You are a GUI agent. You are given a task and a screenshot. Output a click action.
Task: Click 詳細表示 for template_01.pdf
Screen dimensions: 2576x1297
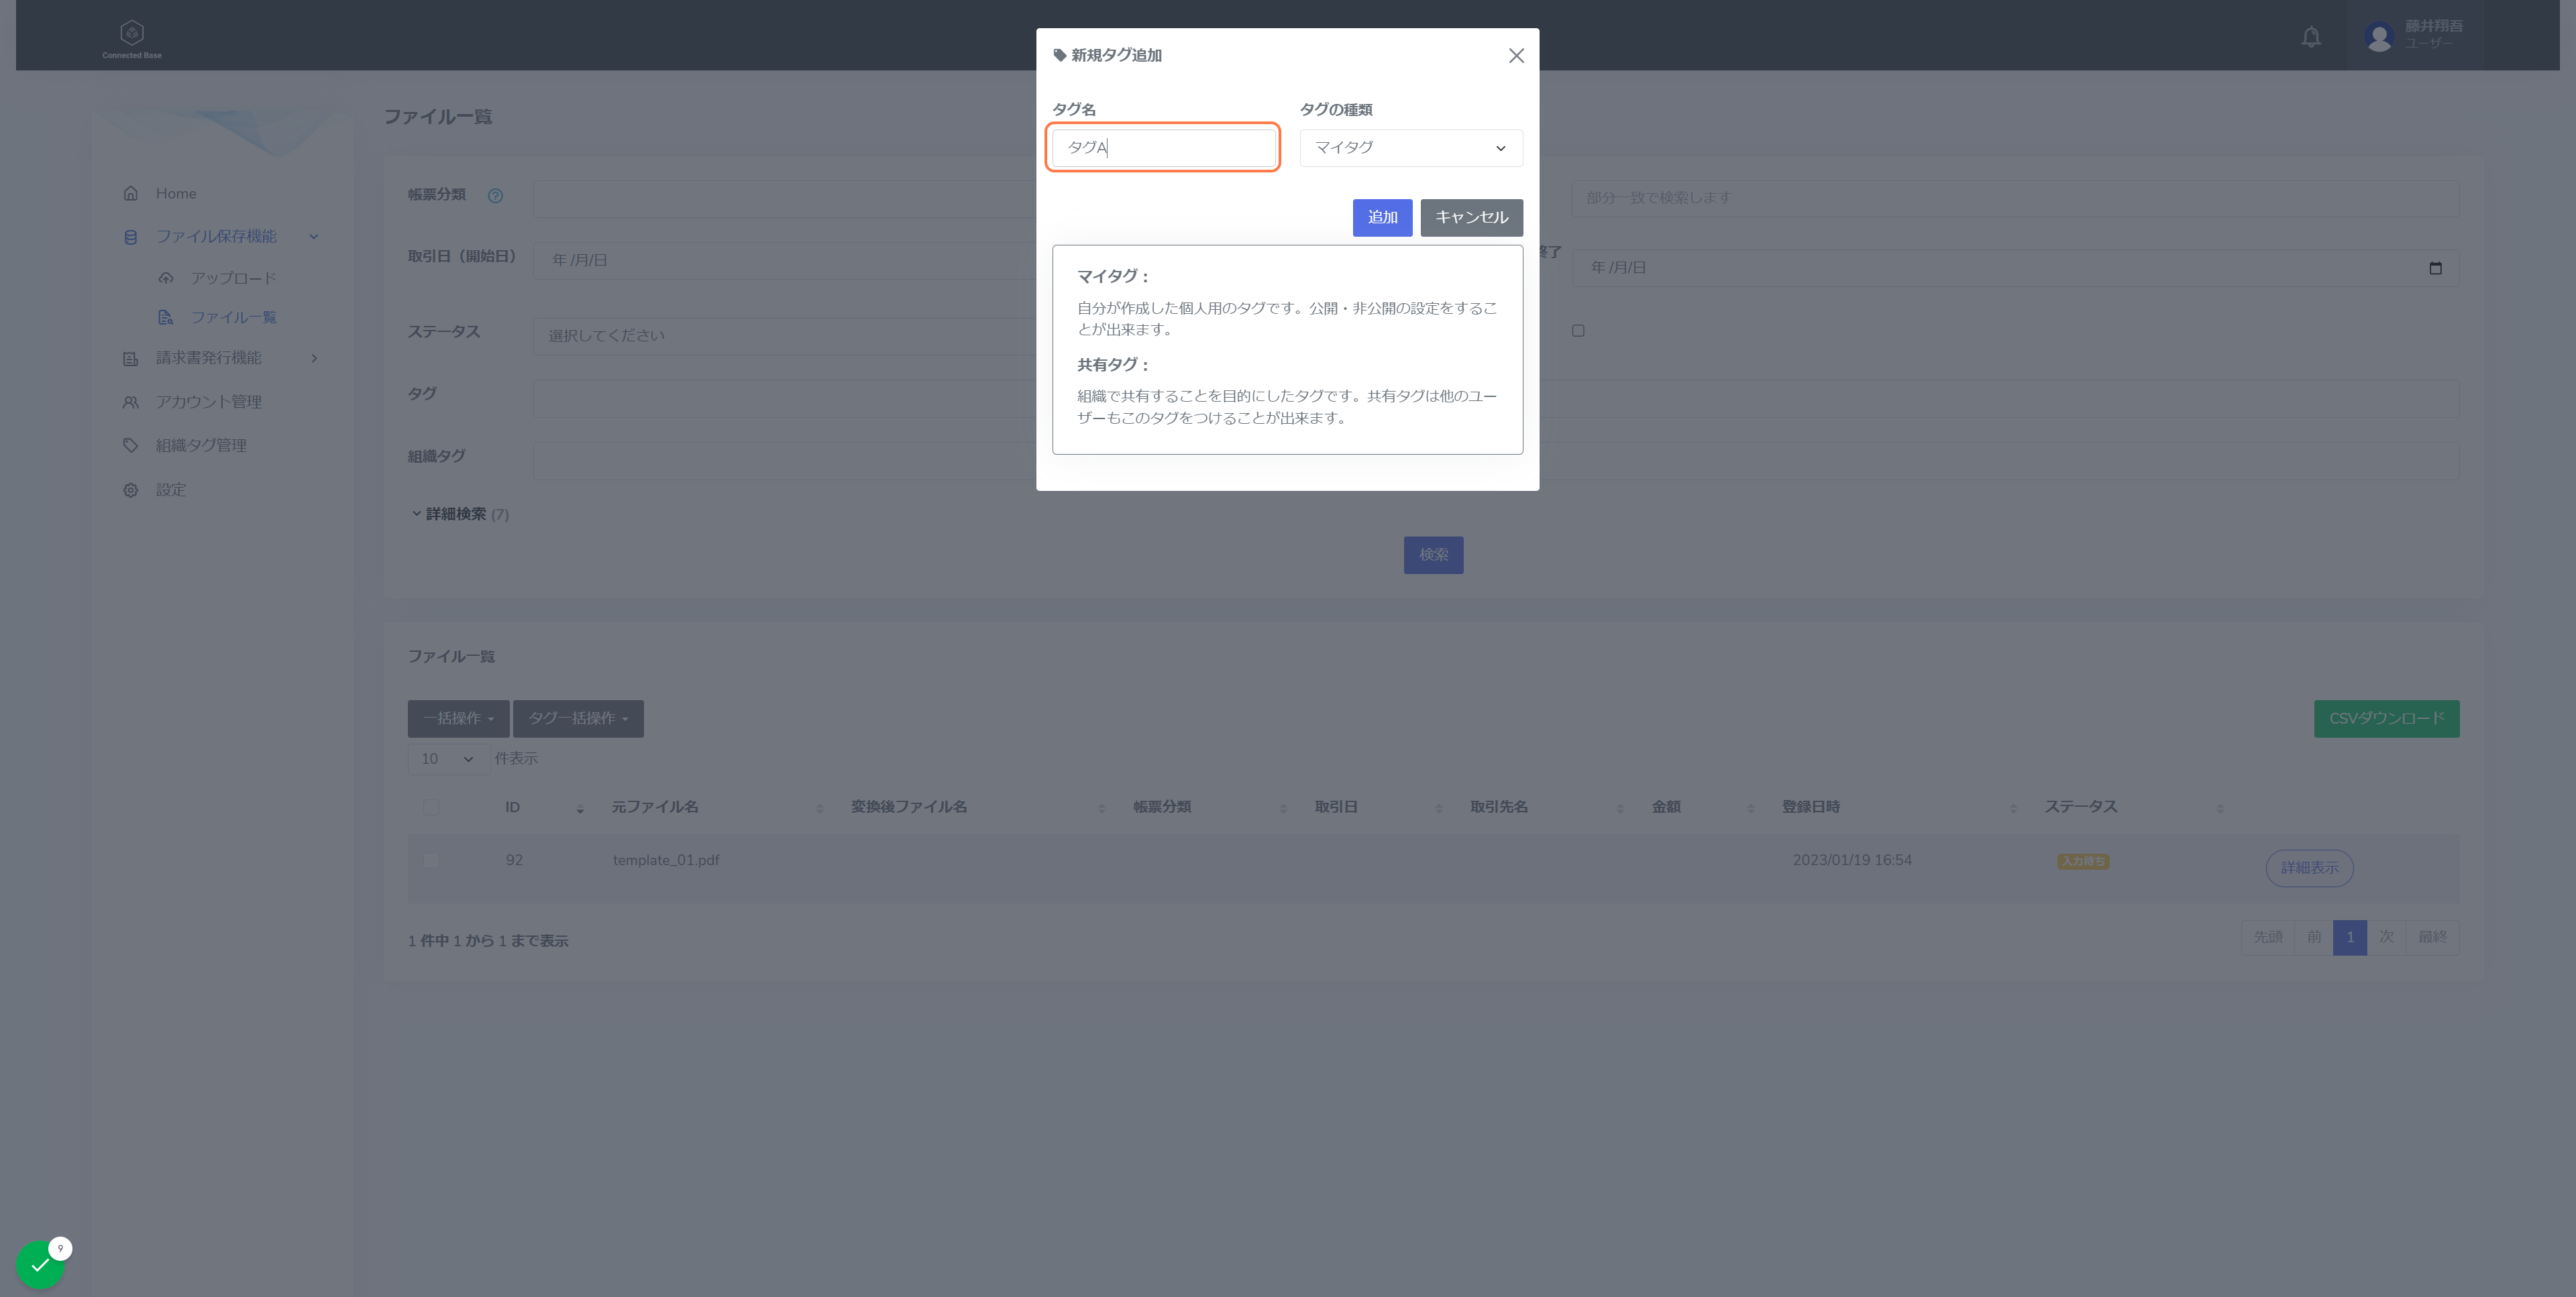click(x=2309, y=868)
